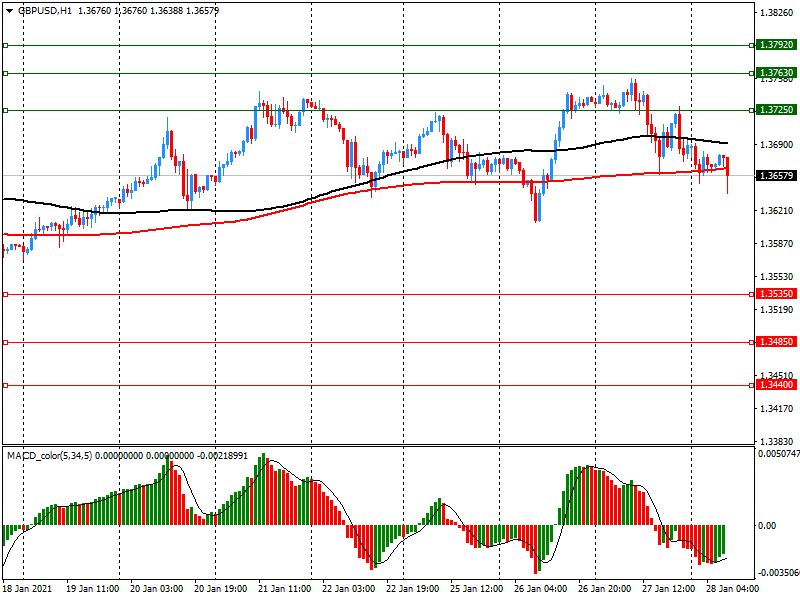Click the GBPUSD,H1 symbol title

point(45,11)
